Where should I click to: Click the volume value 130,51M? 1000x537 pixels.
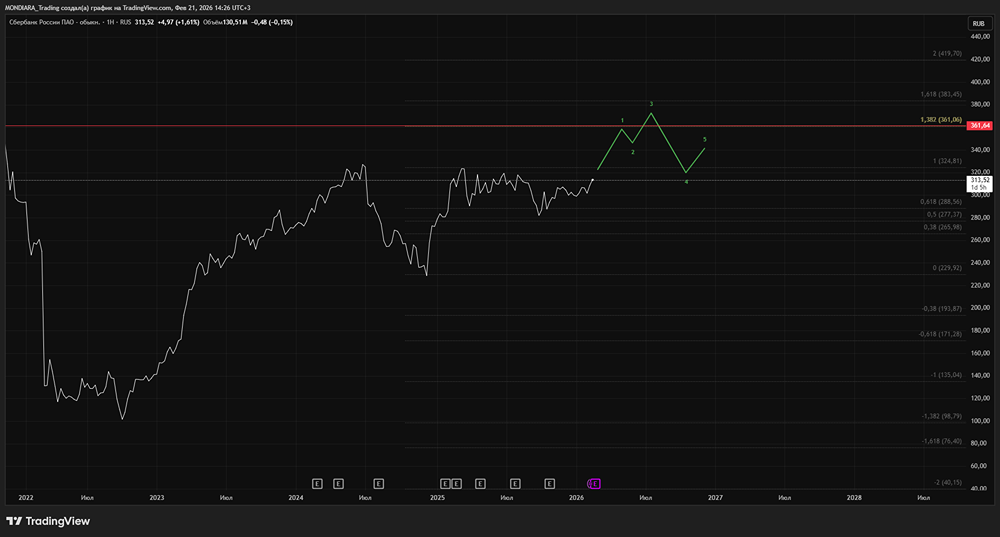(235, 22)
